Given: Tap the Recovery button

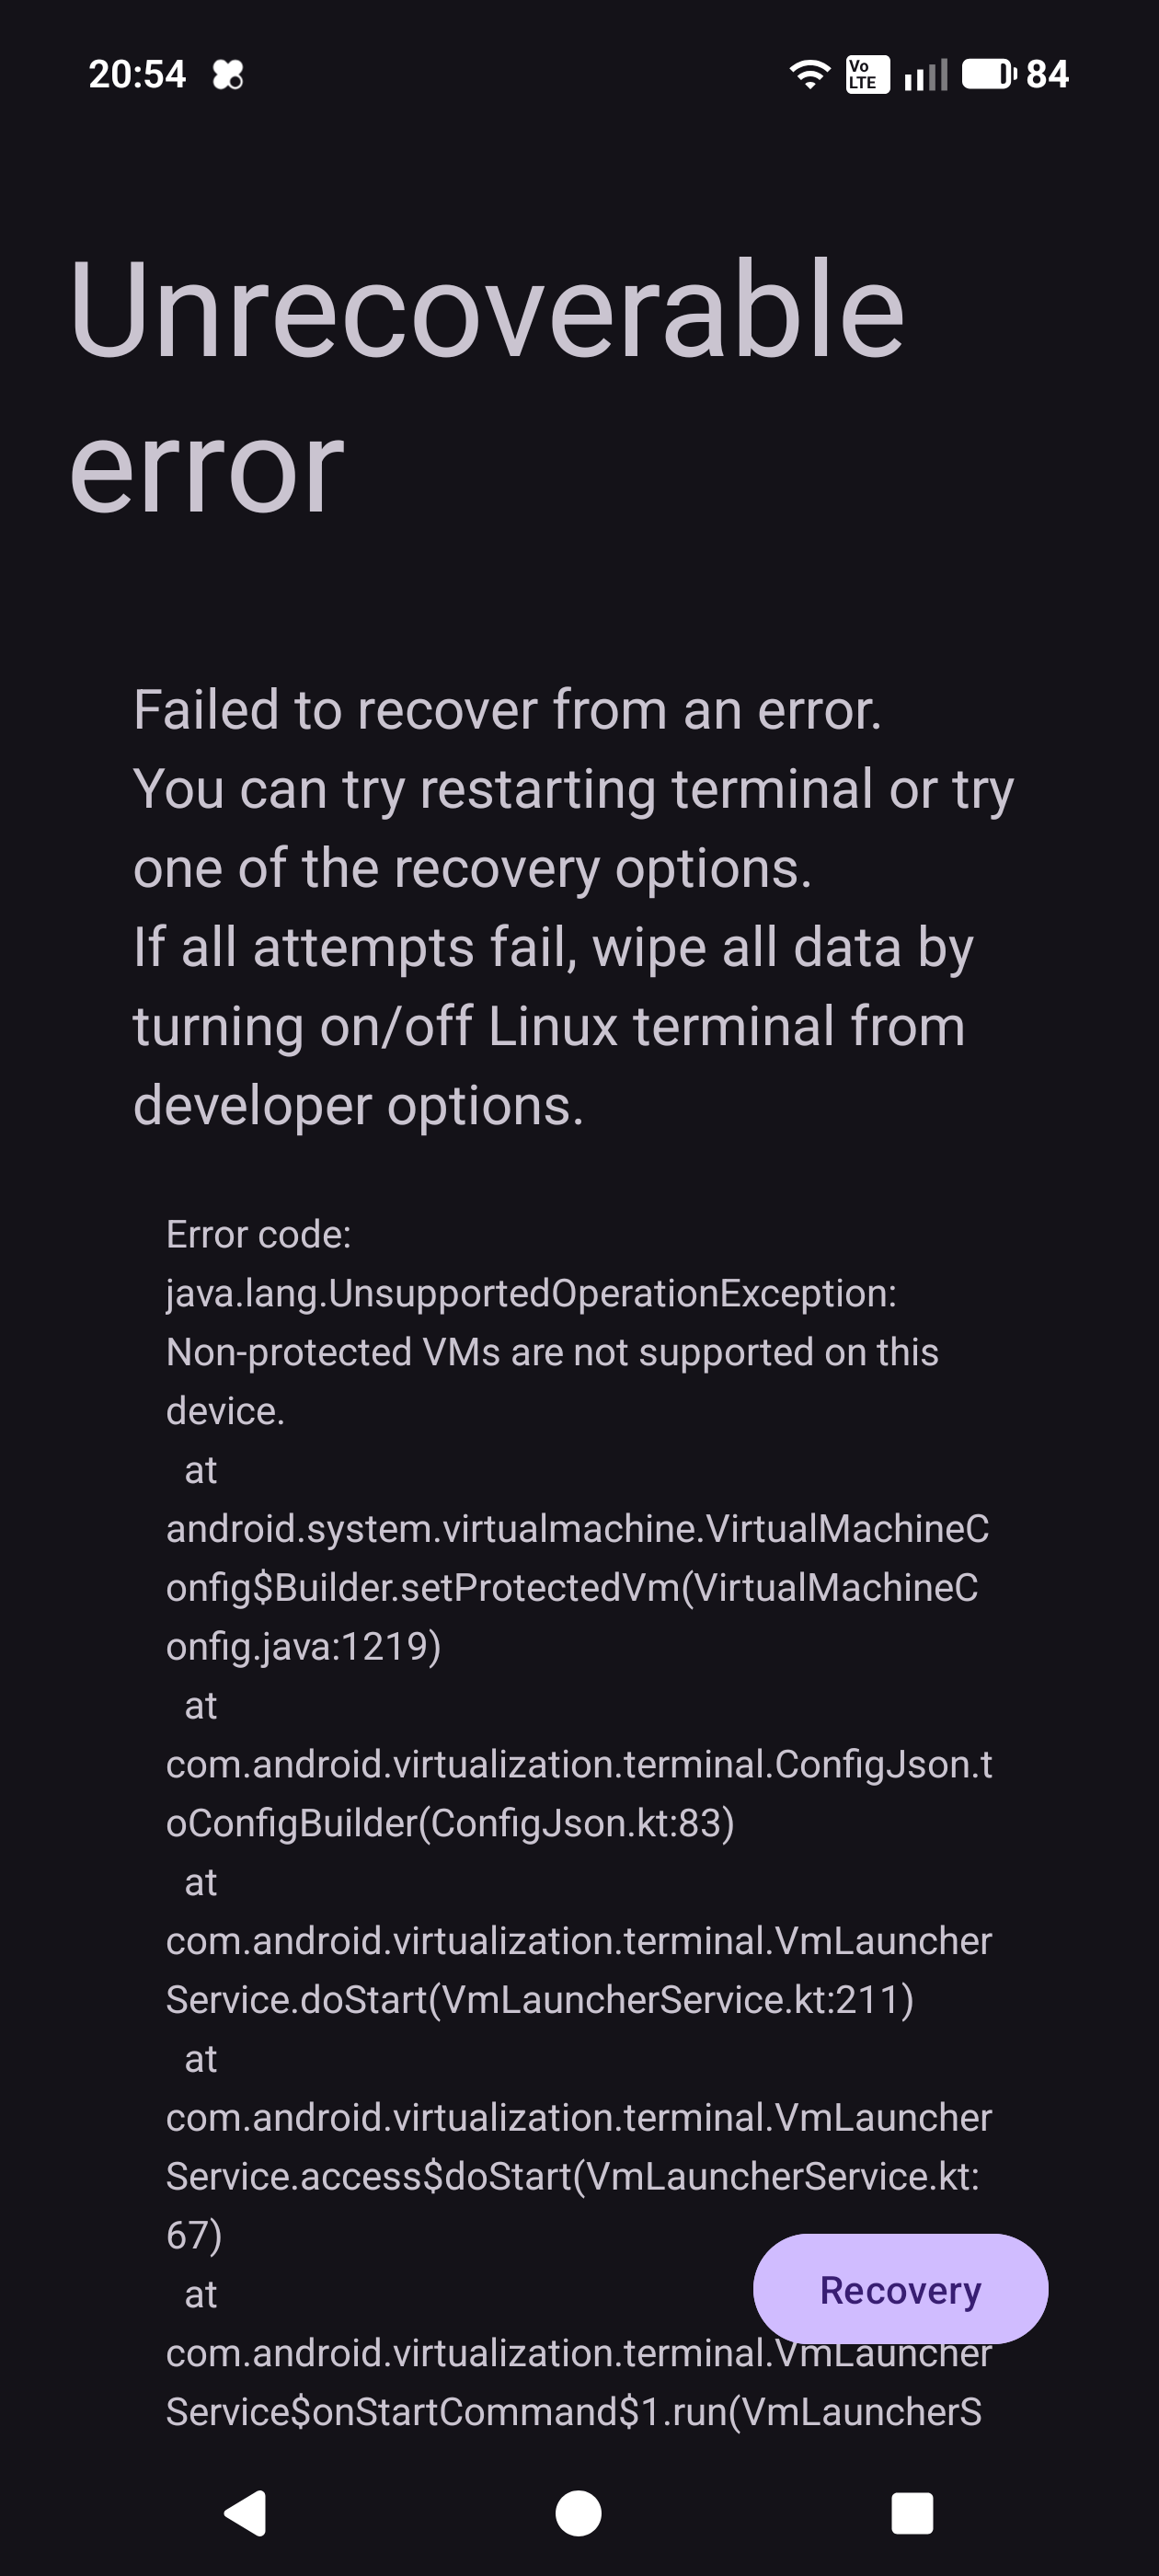Looking at the screenshot, I should pos(900,2289).
